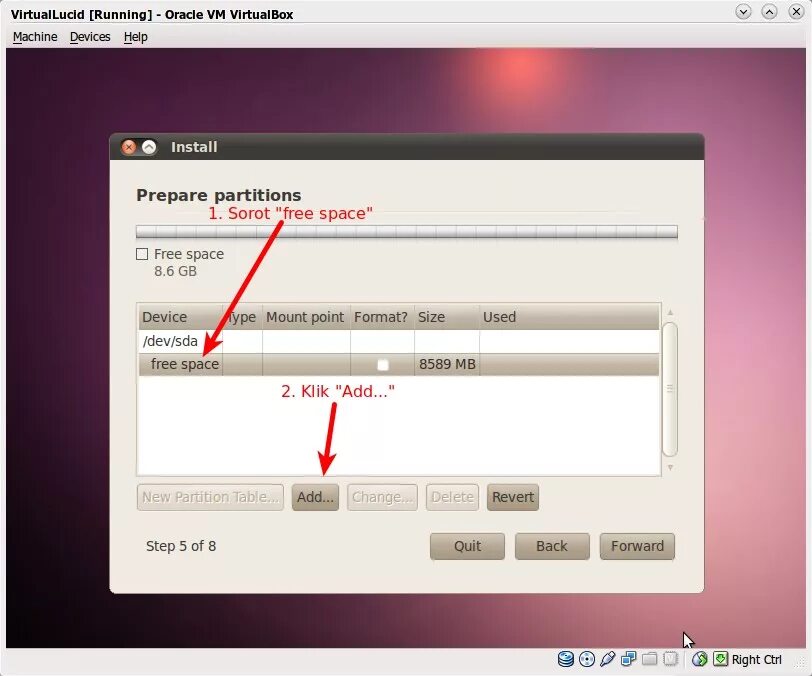Click the Size column header

[x=447, y=317]
